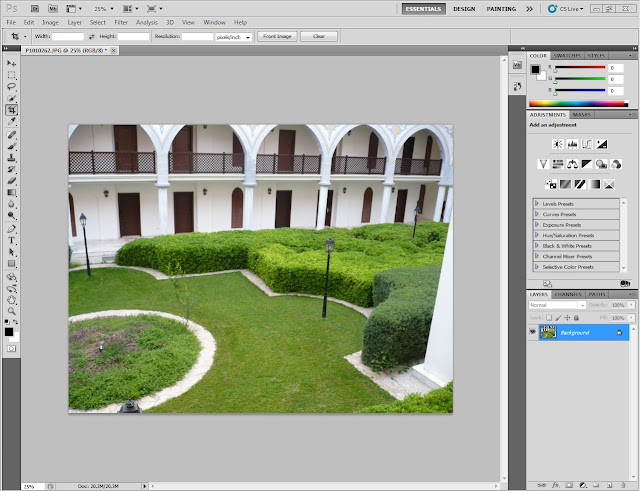Select the Pen tool
This screenshot has height=491, width=640.
pyautogui.click(x=11, y=229)
